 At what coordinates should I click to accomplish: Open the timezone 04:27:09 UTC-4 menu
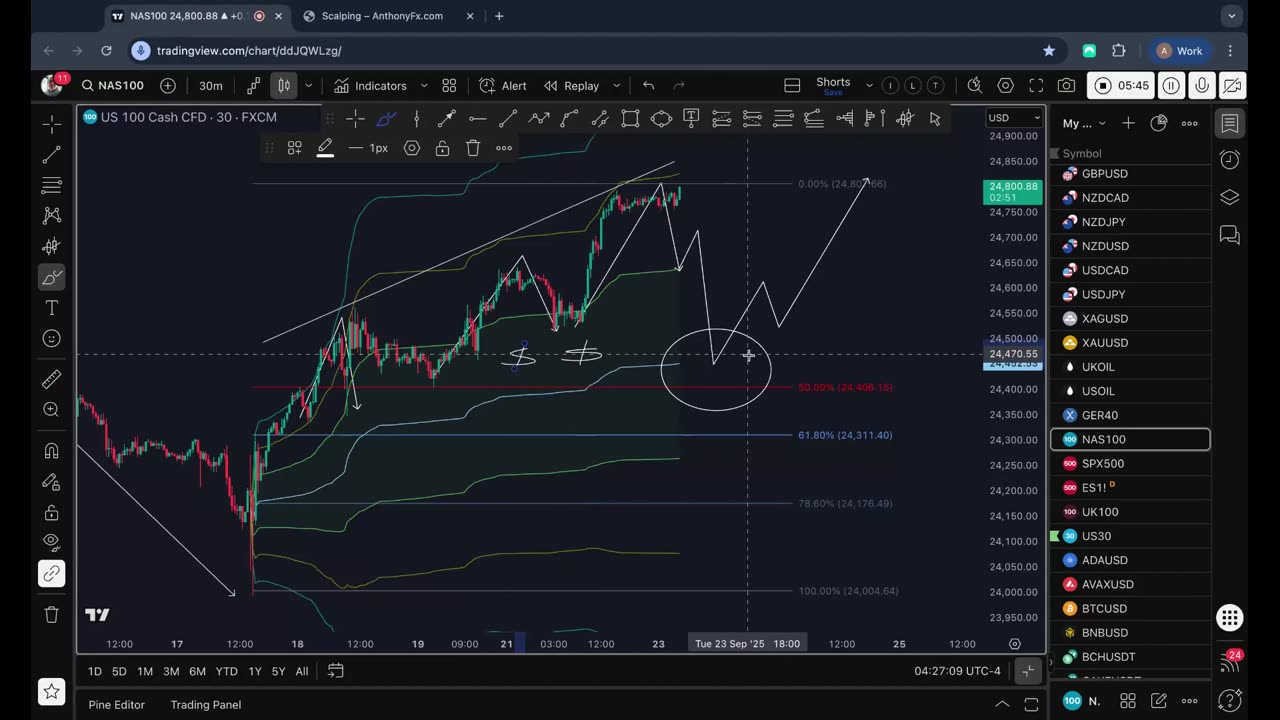click(957, 671)
